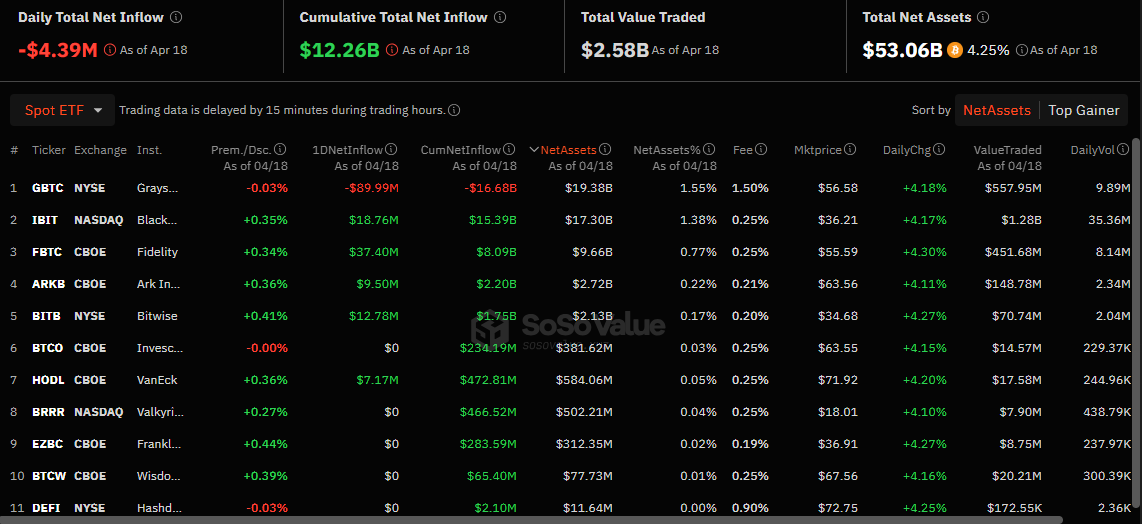Image resolution: width=1142 pixels, height=524 pixels.
Task: Click the FBTC ticker
Action: click(x=47, y=251)
